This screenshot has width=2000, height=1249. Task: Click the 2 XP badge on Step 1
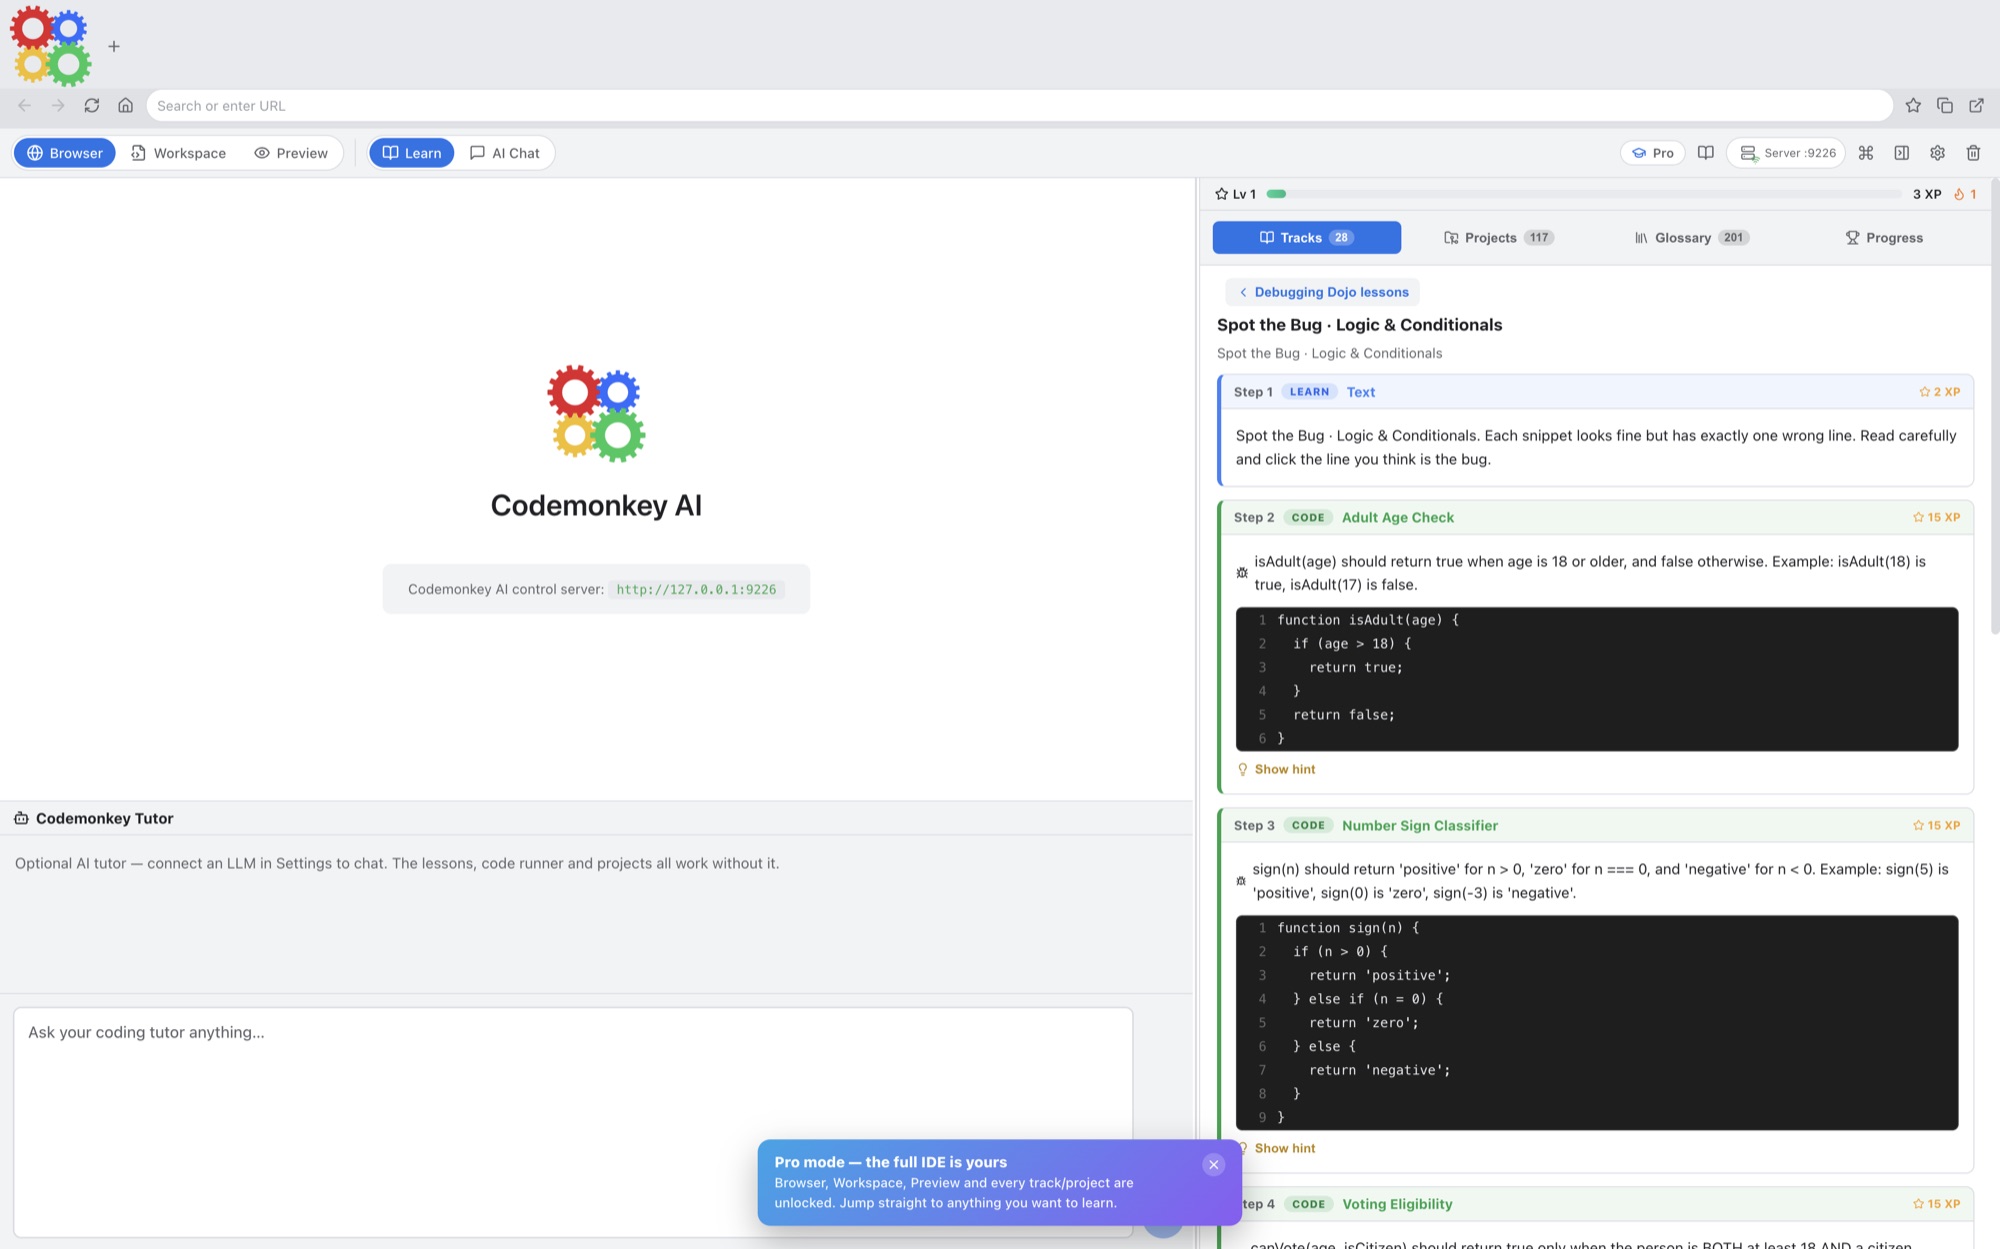(1939, 392)
